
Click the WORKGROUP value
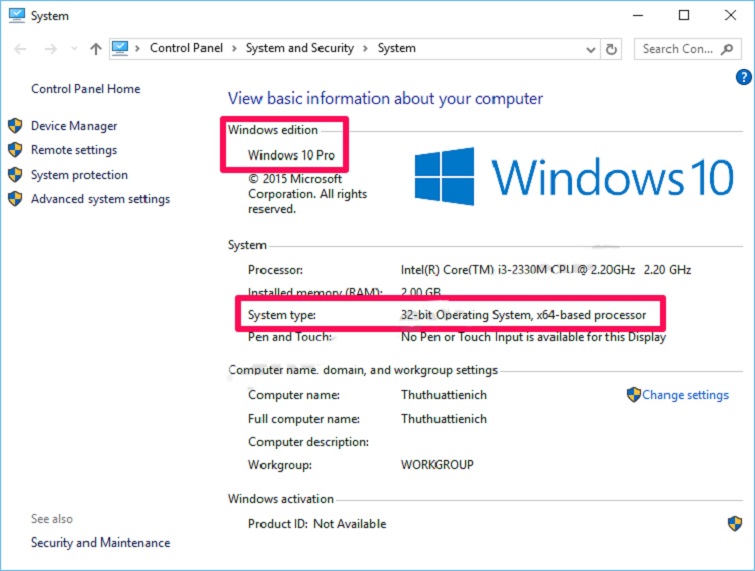pos(437,465)
